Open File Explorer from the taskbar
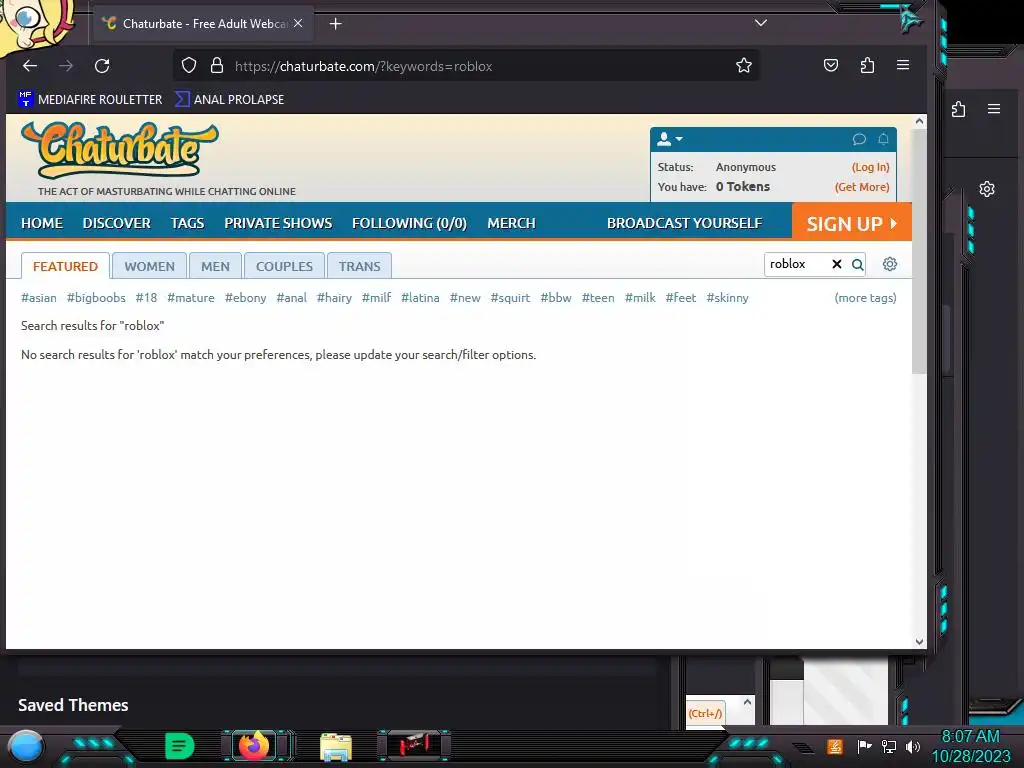This screenshot has height=768, width=1024. [336, 746]
